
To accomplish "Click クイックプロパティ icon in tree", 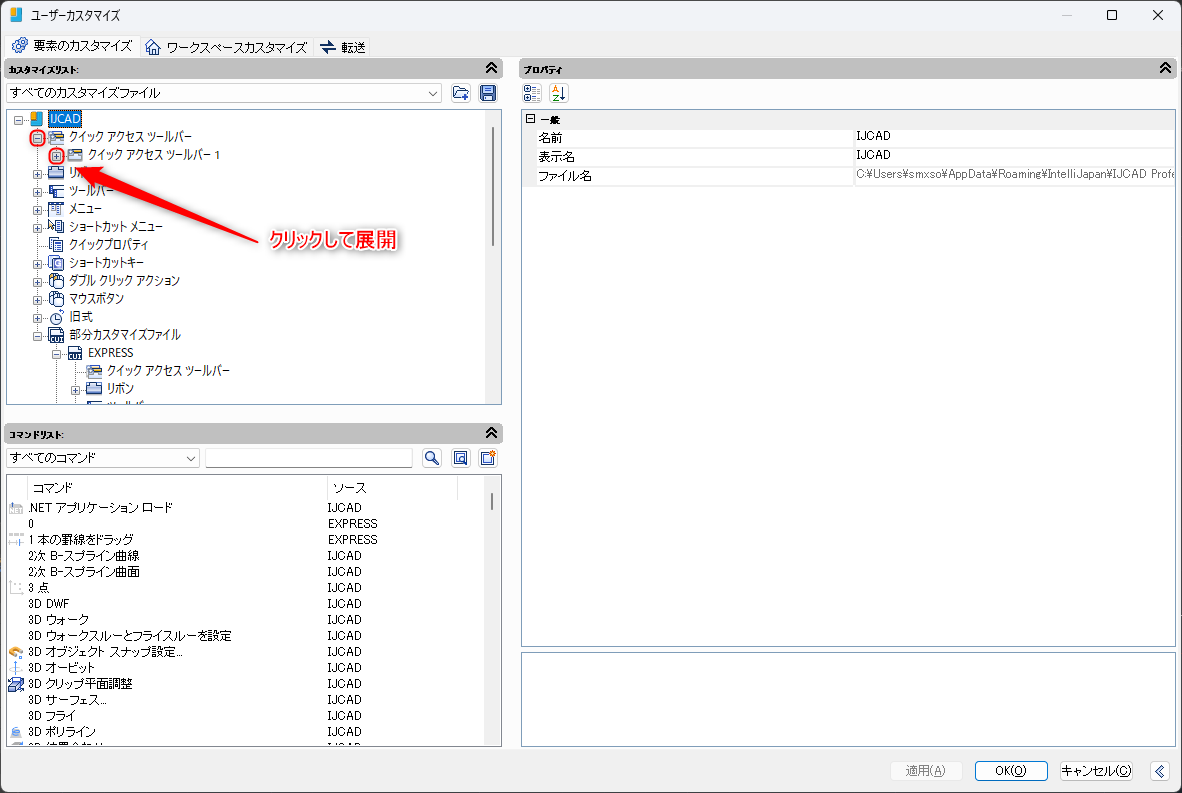I will (56, 244).
